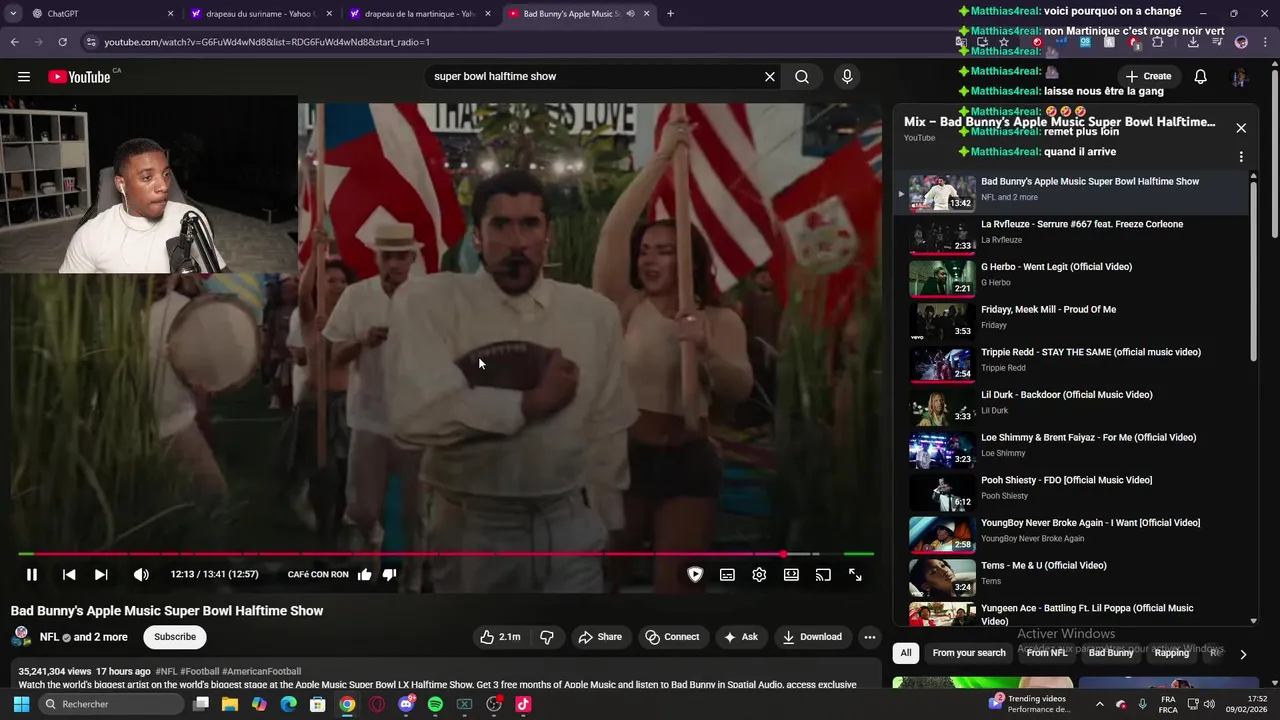
Task: Show hidden system tray icons chevron
Action: click(1099, 704)
